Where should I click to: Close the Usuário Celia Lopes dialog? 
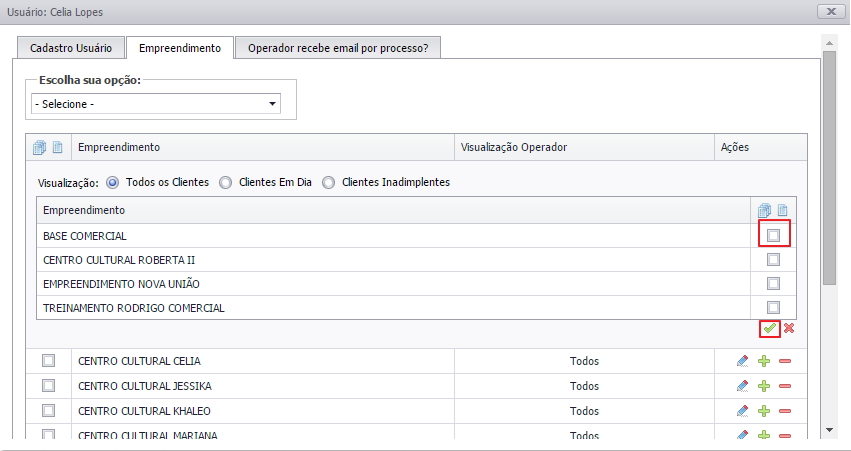pyautogui.click(x=831, y=12)
